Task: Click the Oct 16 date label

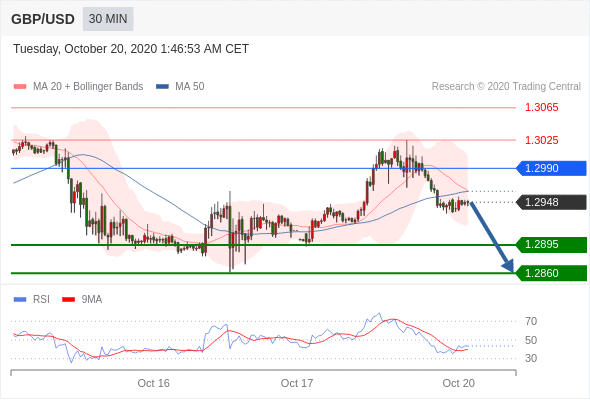Action: (x=154, y=383)
